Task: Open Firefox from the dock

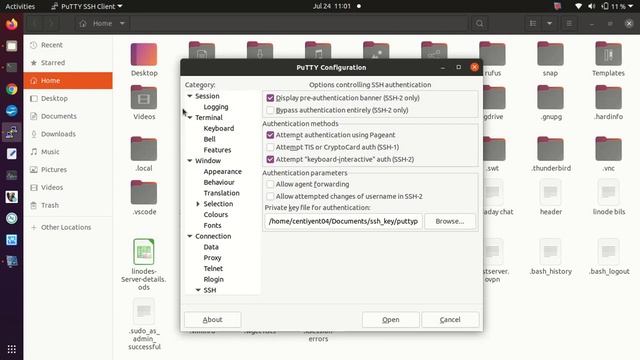Action: click(x=11, y=24)
